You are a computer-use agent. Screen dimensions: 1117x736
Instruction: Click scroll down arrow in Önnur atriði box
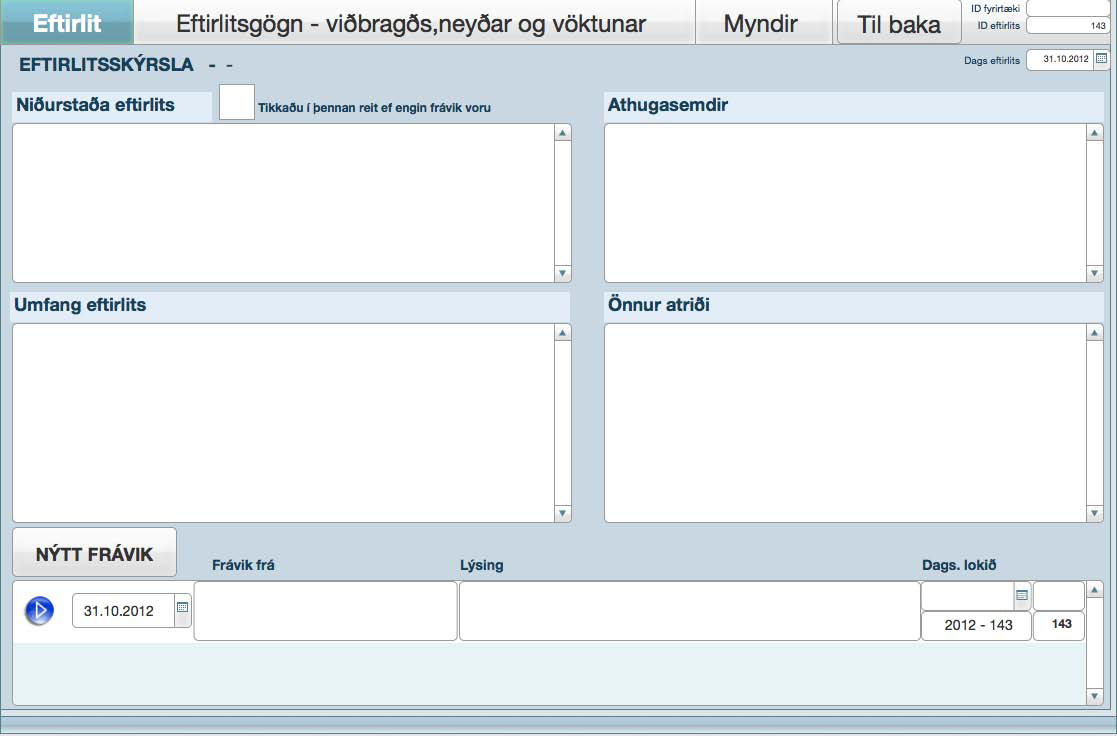(1095, 513)
